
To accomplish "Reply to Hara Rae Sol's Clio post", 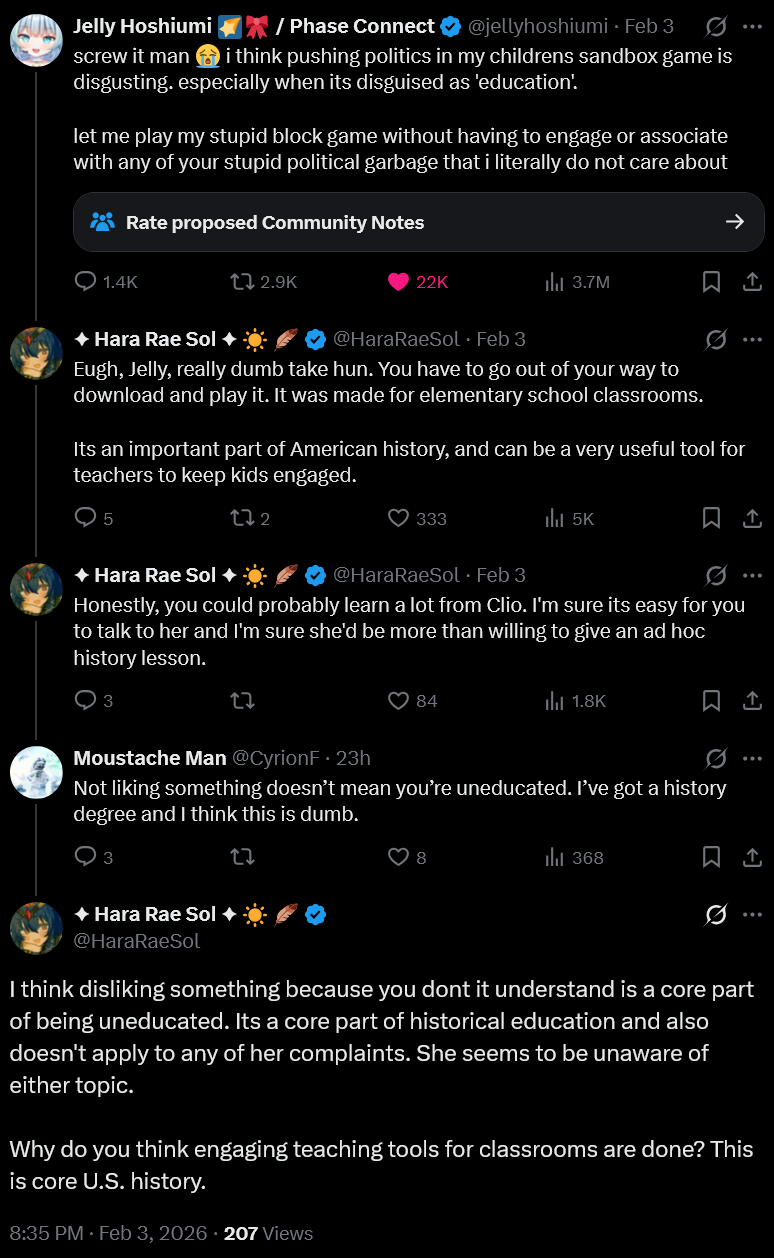I will coord(87,700).
